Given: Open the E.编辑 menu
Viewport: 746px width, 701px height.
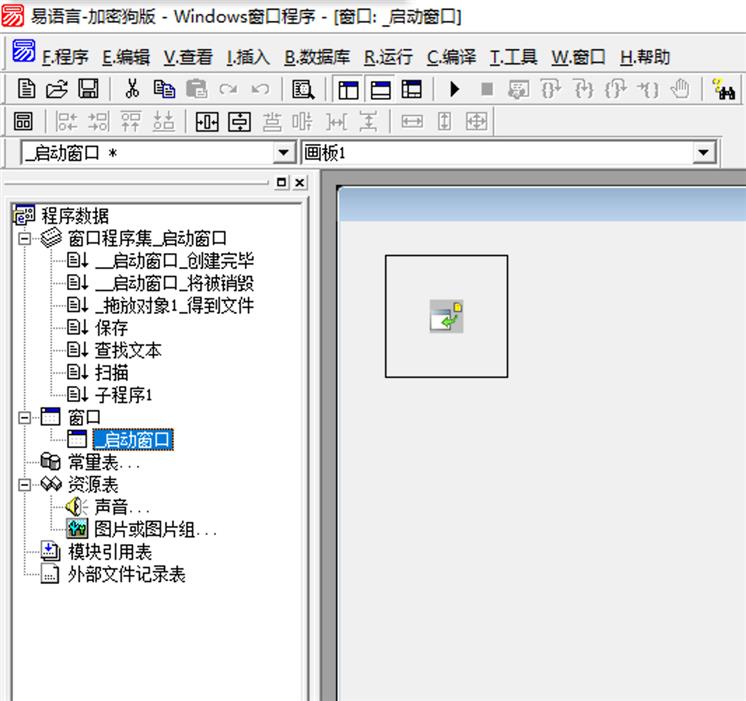Looking at the screenshot, I should (126, 57).
